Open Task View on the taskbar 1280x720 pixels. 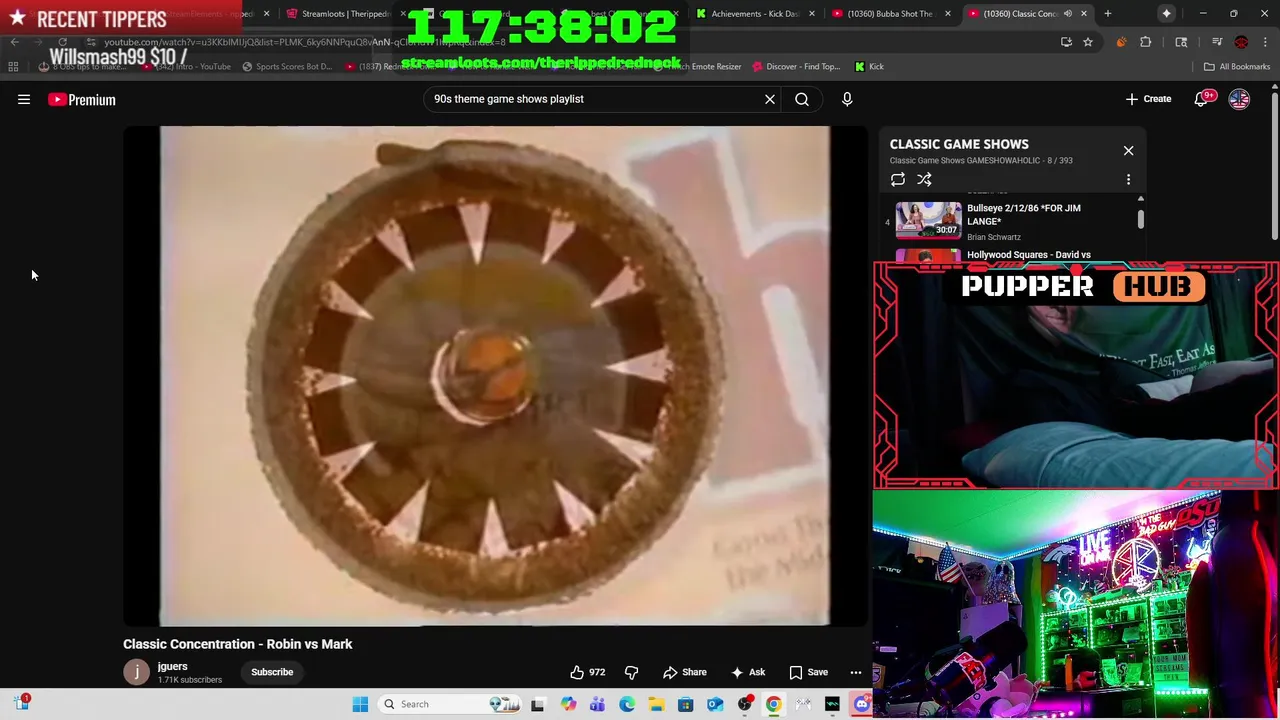coord(538,704)
